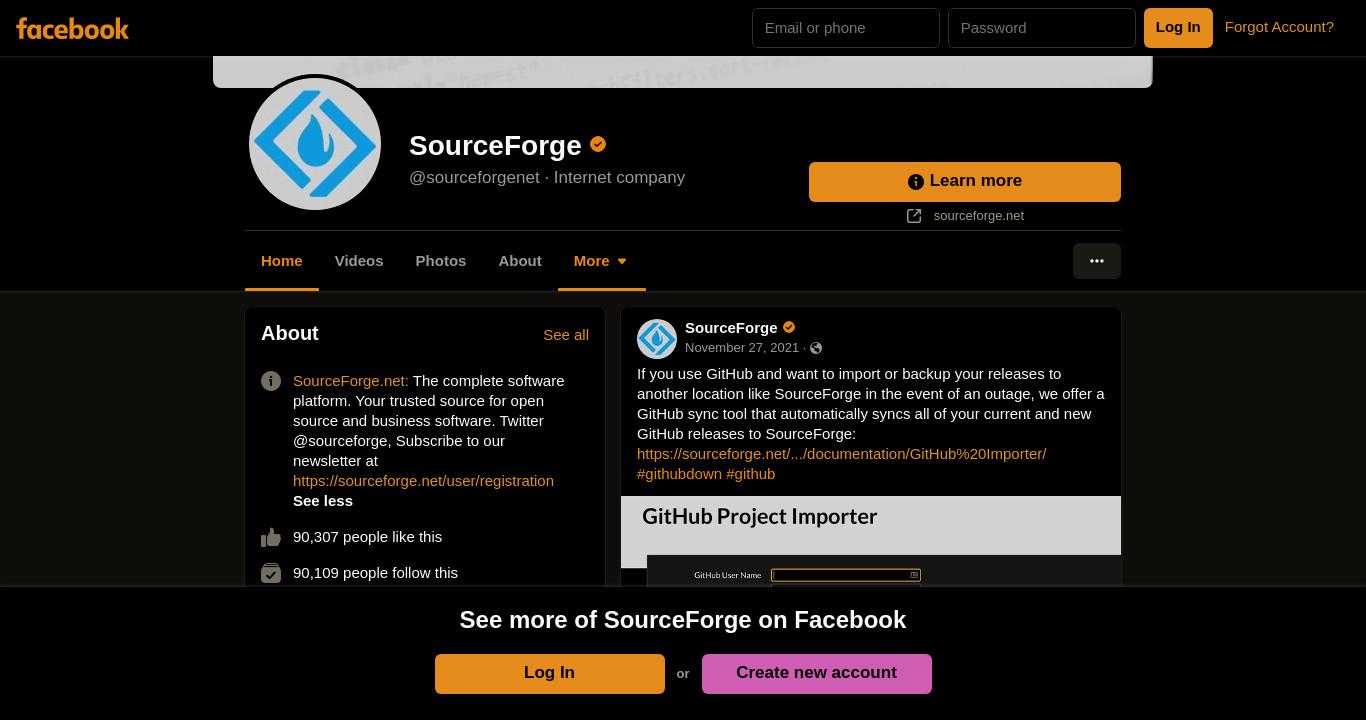Image resolution: width=1366 pixels, height=720 pixels.
Task: Focus the Password input field
Action: pos(1042,28)
